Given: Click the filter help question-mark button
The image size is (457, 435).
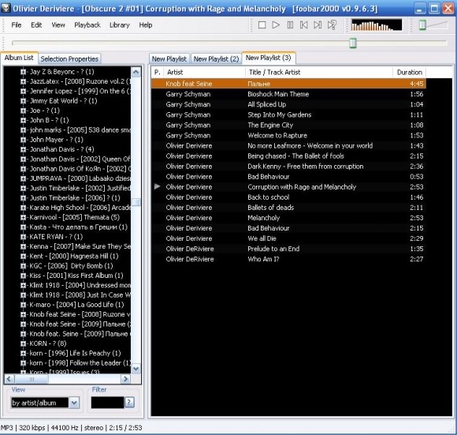Looking at the screenshot, I should tap(129, 403).
